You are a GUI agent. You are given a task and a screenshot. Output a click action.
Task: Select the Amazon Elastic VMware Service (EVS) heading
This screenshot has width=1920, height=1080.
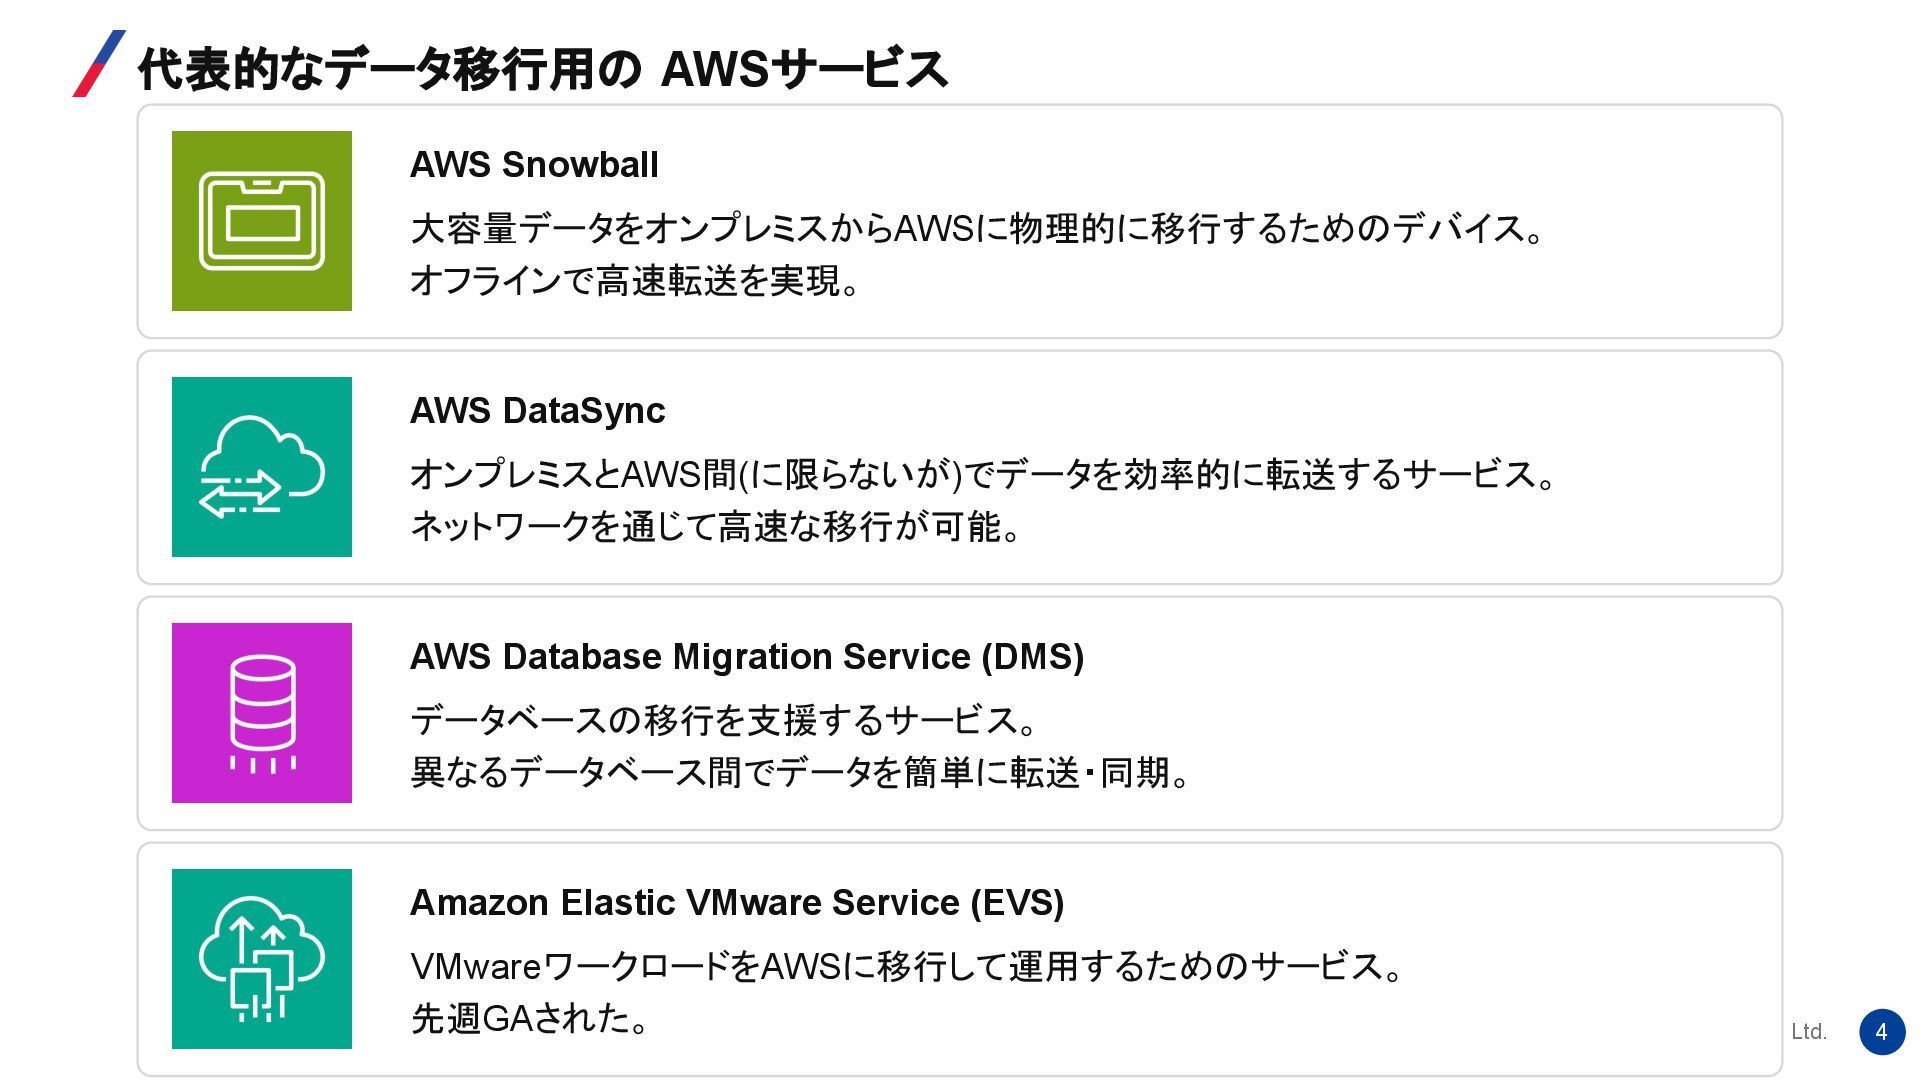pyautogui.click(x=737, y=903)
